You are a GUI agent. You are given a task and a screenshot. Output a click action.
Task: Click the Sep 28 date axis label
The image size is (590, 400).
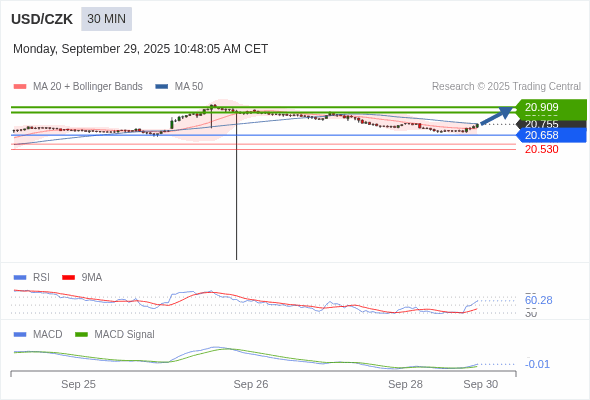click(405, 384)
